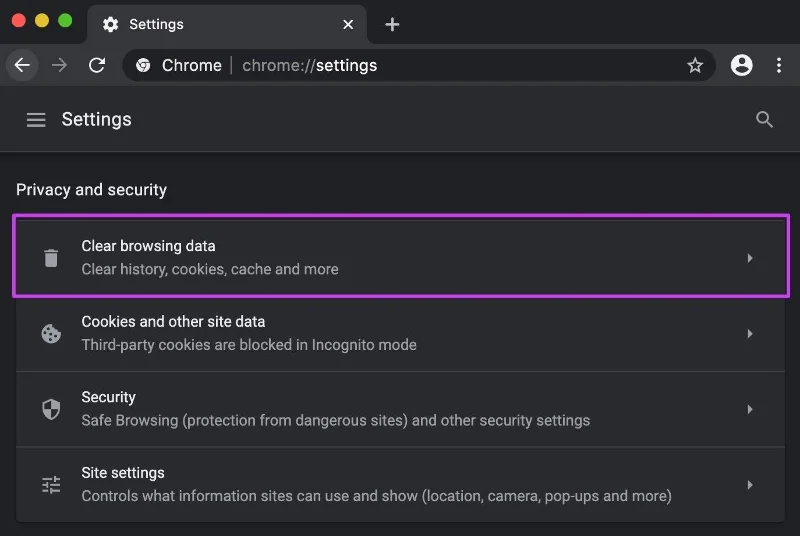Click the shield icon beside Security
This screenshot has width=800, height=536.
click(x=51, y=409)
